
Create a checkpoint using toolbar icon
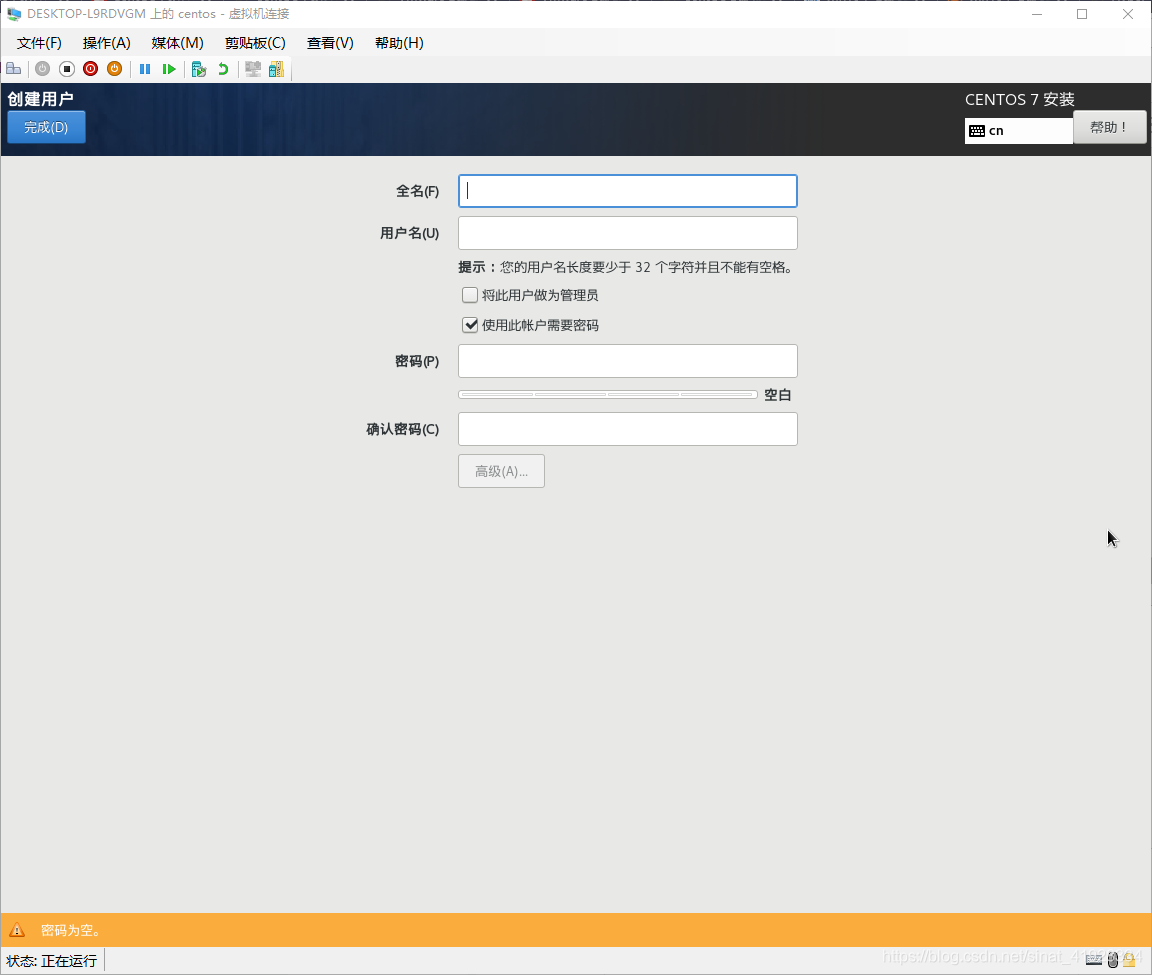[x=198, y=69]
